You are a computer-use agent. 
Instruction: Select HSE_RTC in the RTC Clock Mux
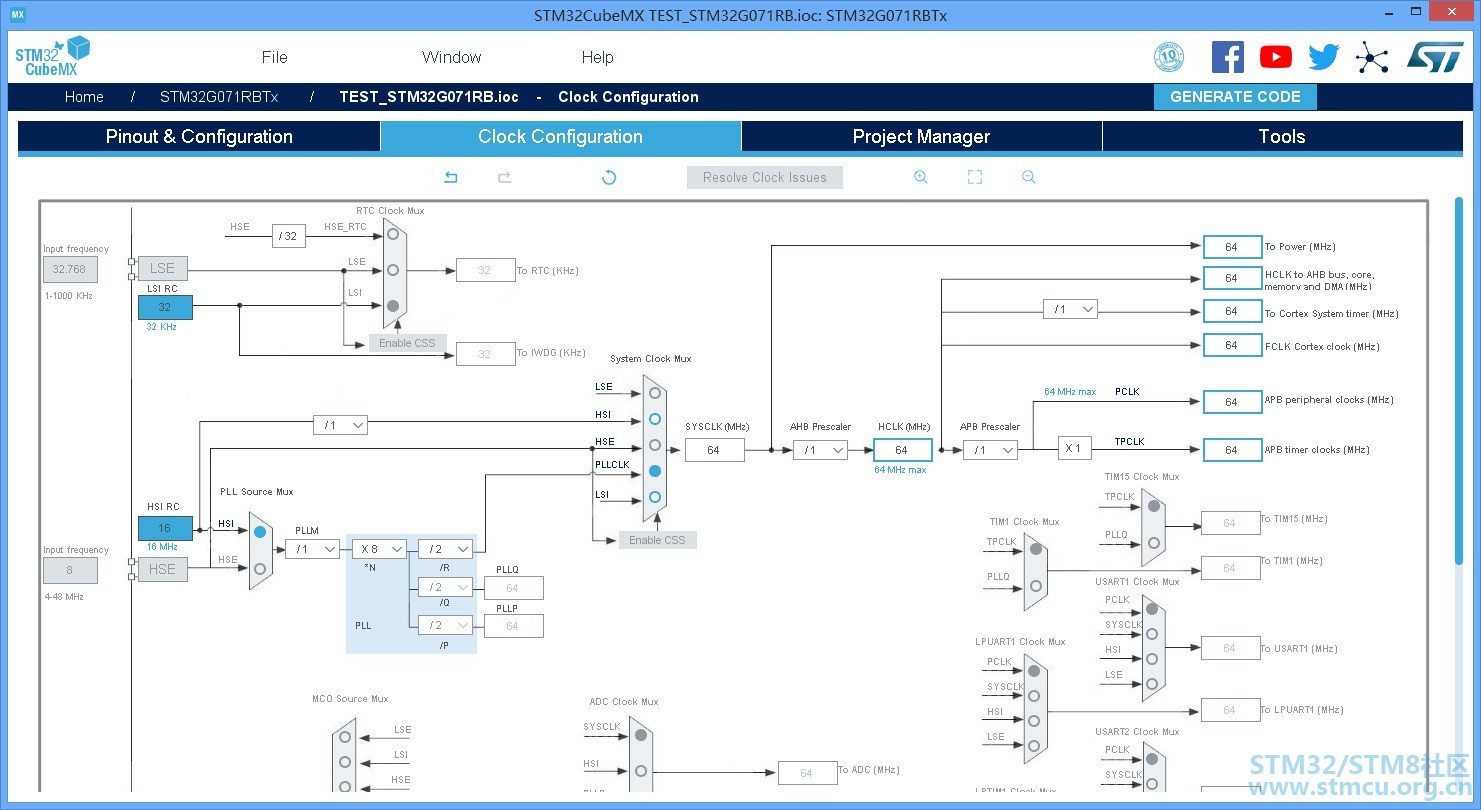tap(393, 234)
